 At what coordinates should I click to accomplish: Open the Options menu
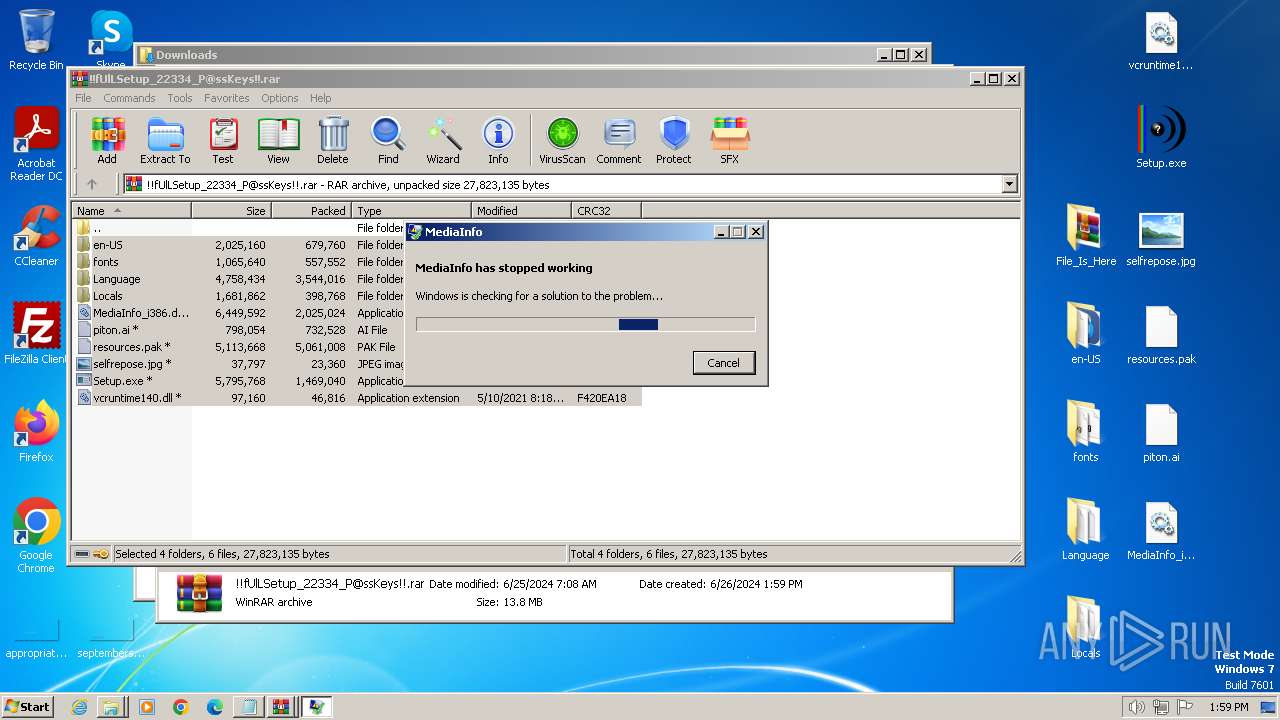280,98
